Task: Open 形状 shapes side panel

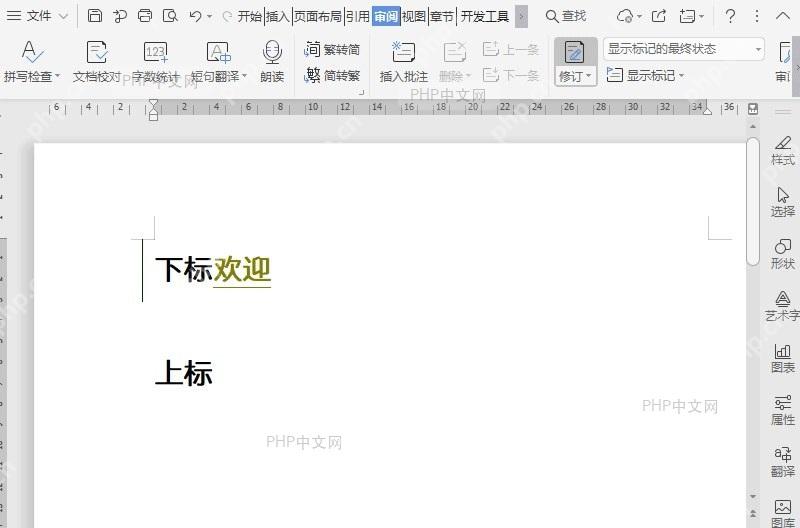Action: tap(783, 255)
